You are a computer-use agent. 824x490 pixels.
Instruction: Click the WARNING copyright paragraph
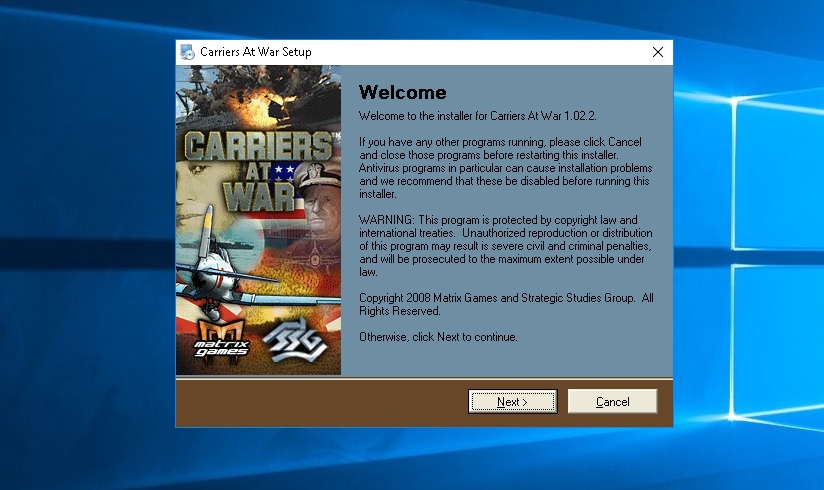(506, 246)
